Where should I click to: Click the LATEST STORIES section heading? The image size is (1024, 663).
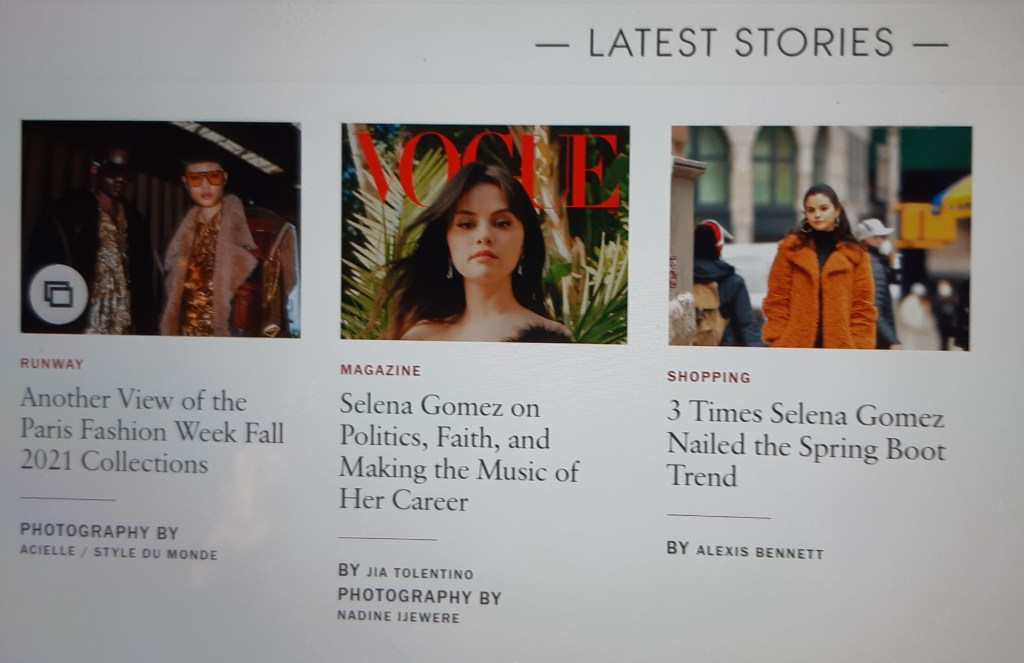[x=741, y=43]
